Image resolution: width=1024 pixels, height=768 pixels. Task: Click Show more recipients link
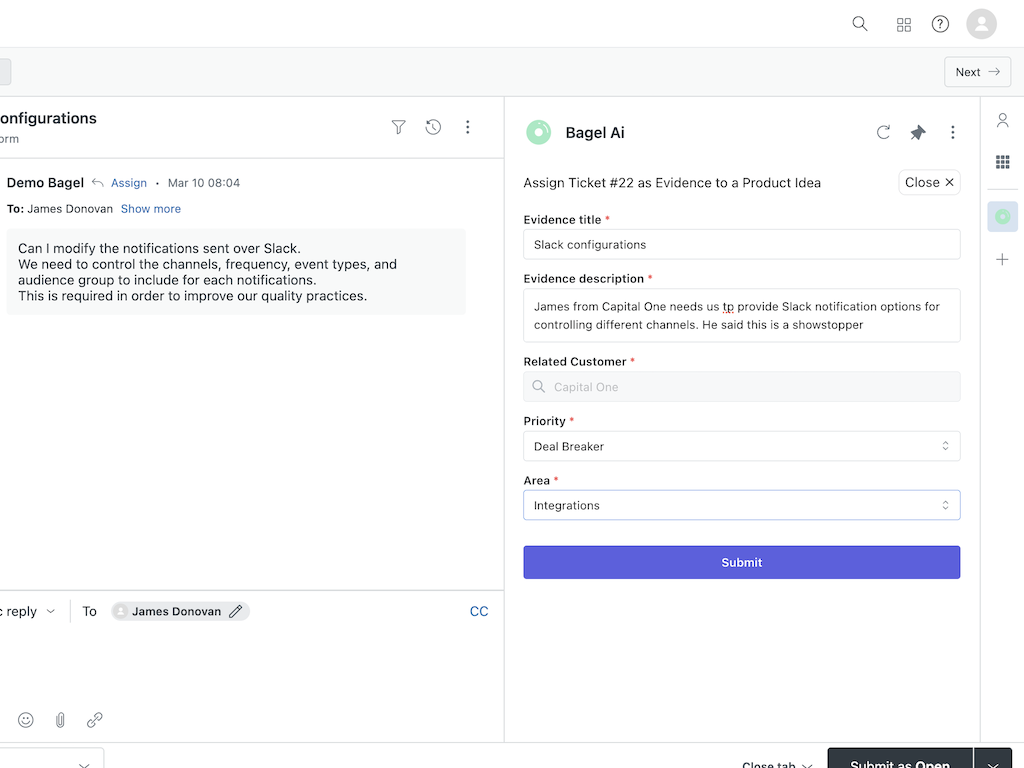tap(151, 209)
